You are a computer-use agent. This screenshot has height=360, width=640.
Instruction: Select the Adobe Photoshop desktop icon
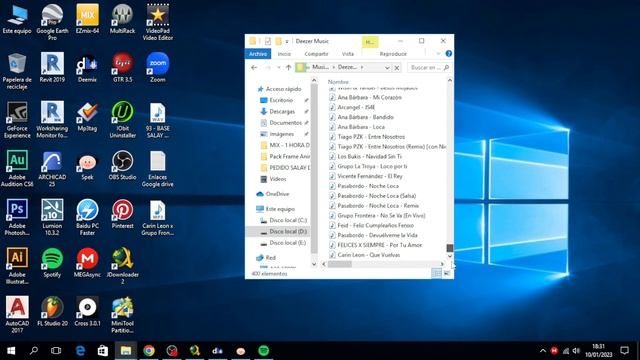(x=17, y=217)
